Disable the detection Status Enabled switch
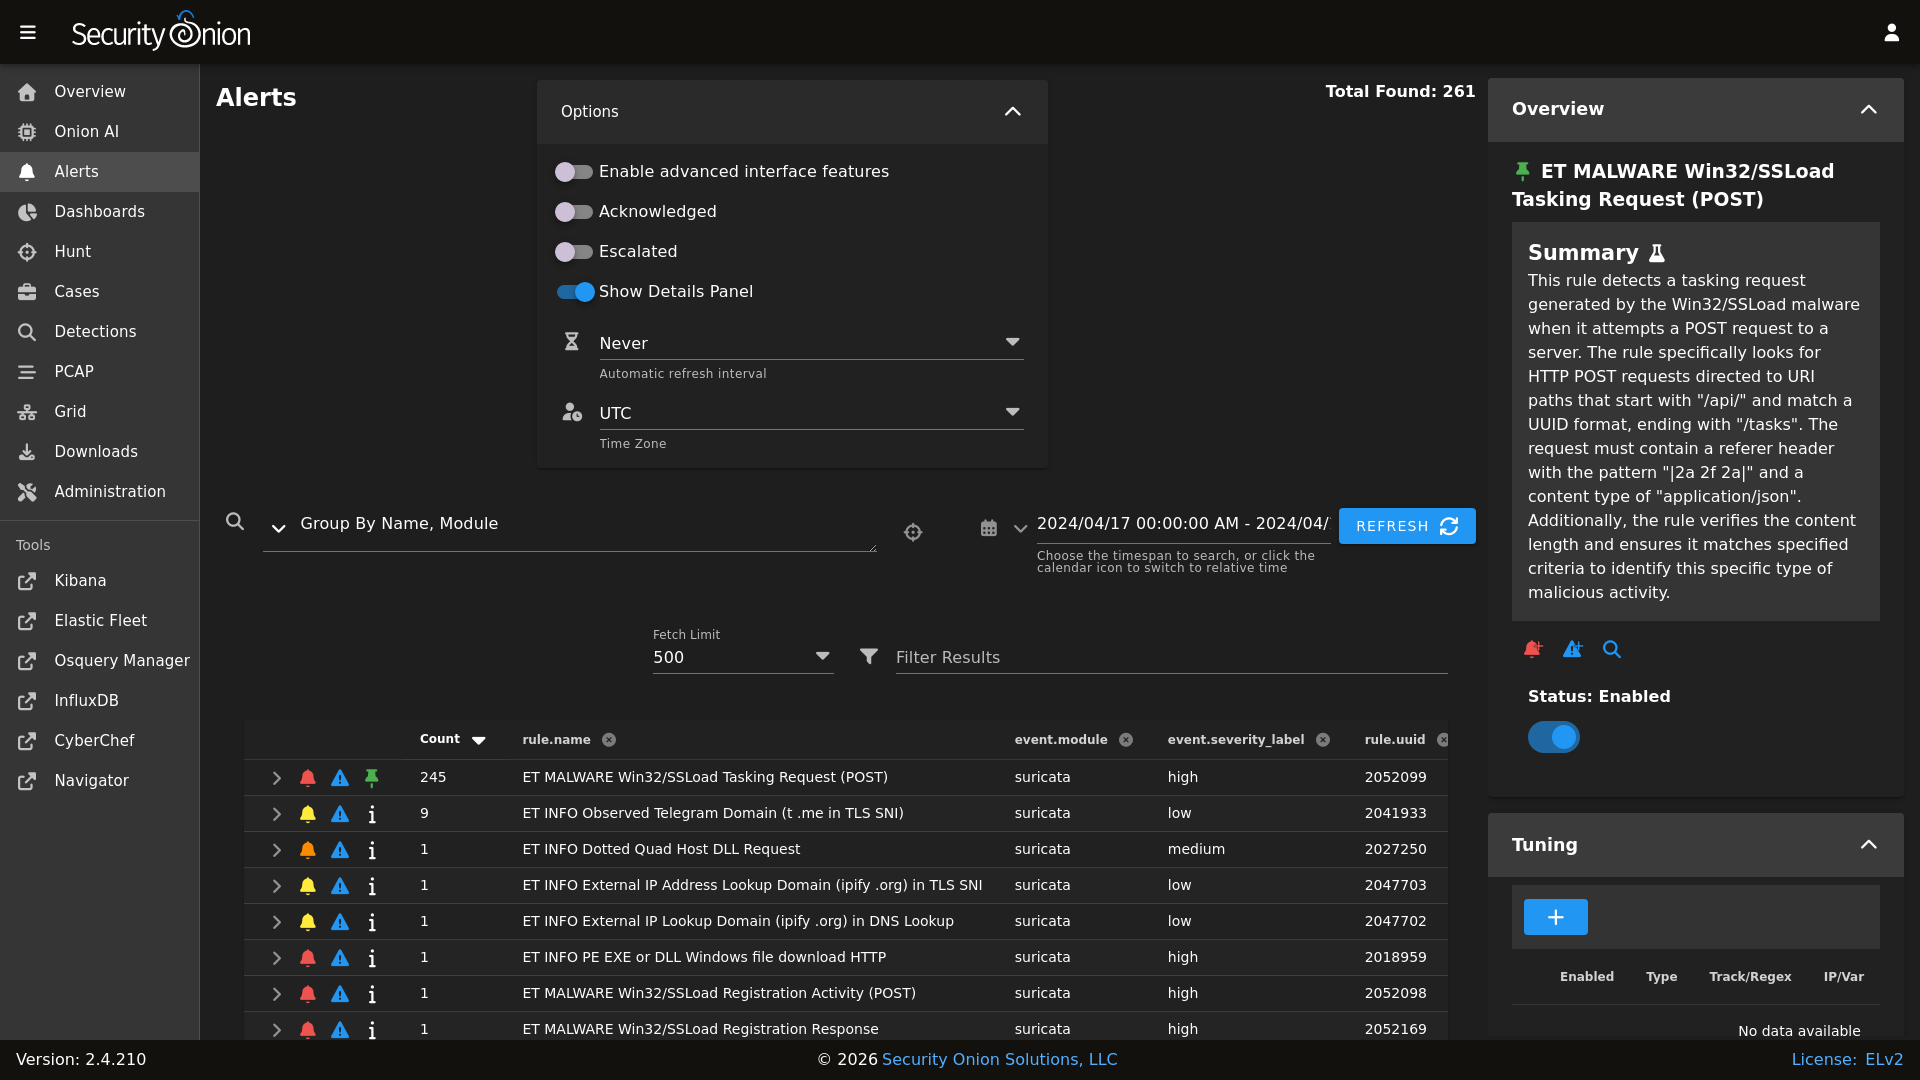The image size is (1920, 1080). (x=1553, y=738)
